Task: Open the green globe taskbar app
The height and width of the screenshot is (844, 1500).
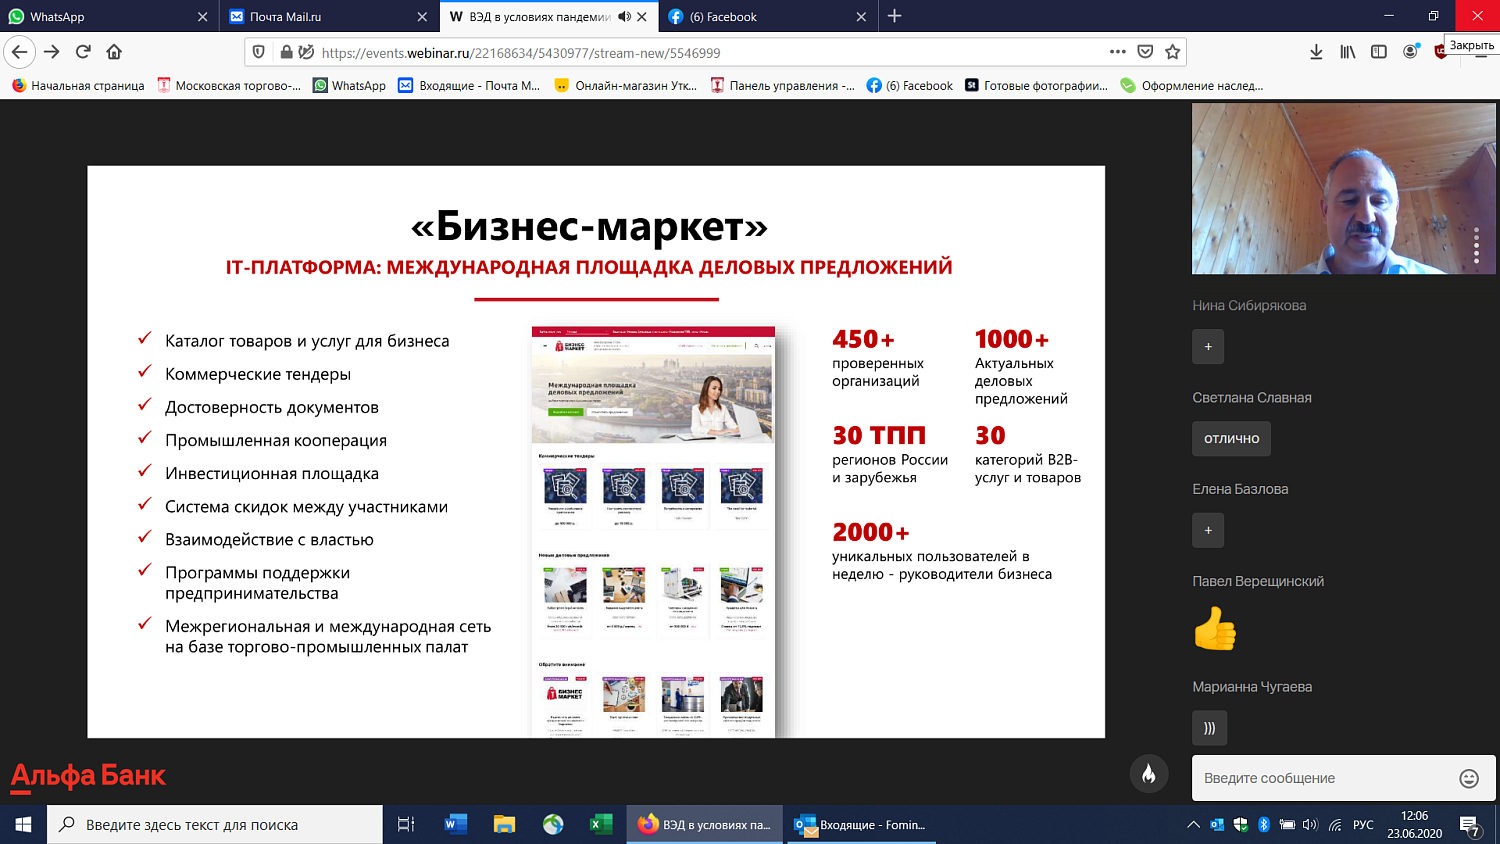Action: (553, 824)
